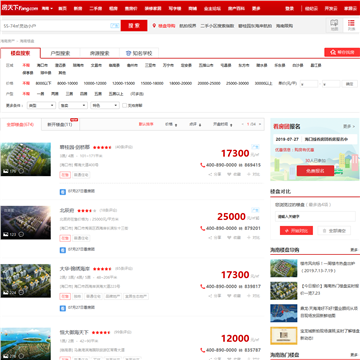This screenshot has width=360, height=360.
Task: Click the red 帮你找房 button
Action: click(342, 52)
